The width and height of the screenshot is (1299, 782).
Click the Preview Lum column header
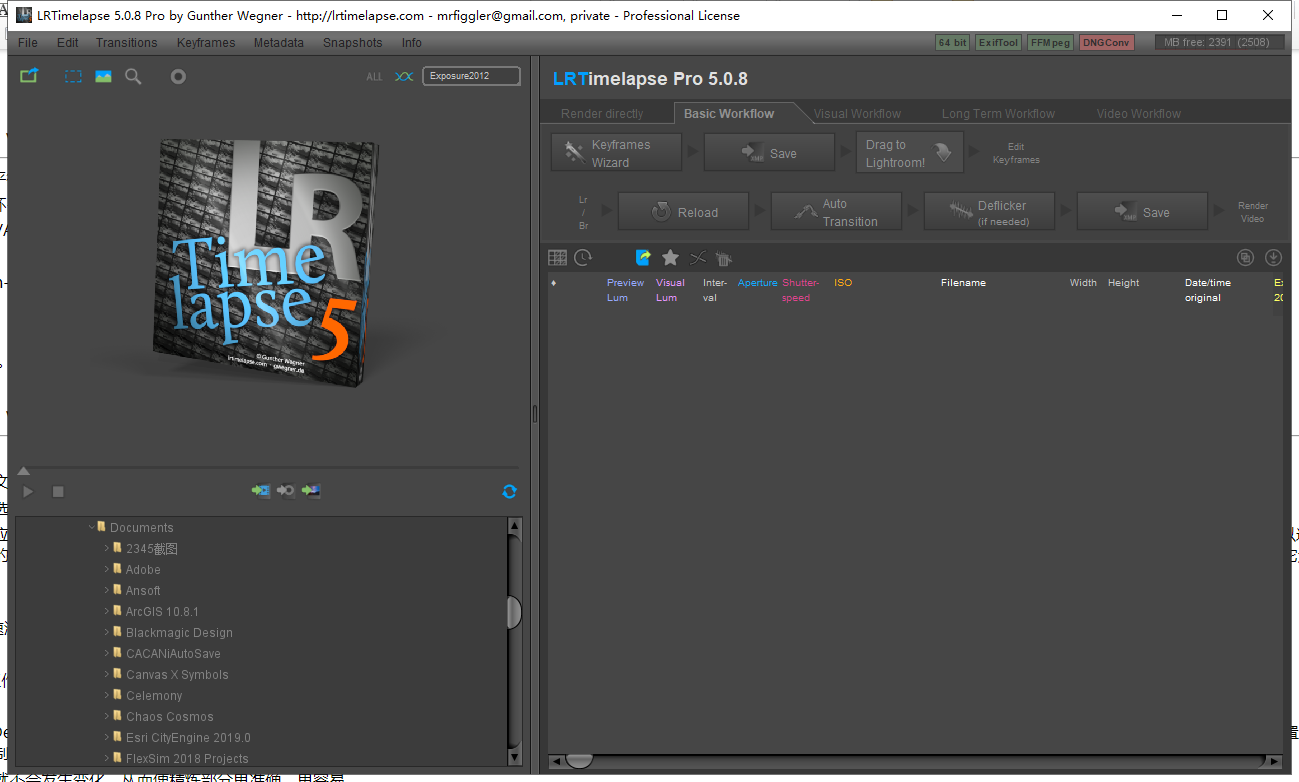tap(625, 290)
